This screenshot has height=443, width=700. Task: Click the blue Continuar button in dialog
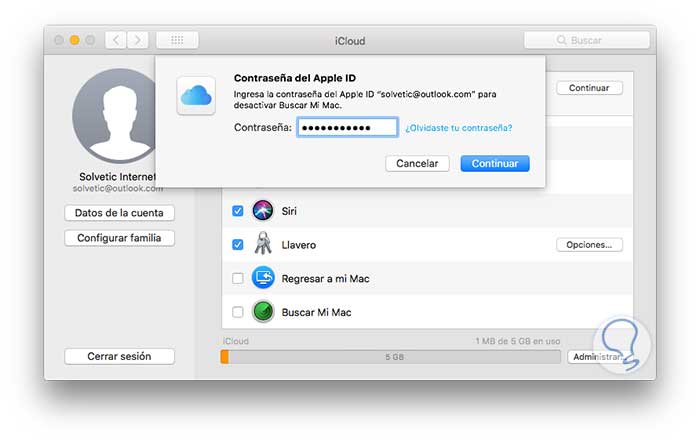click(495, 163)
